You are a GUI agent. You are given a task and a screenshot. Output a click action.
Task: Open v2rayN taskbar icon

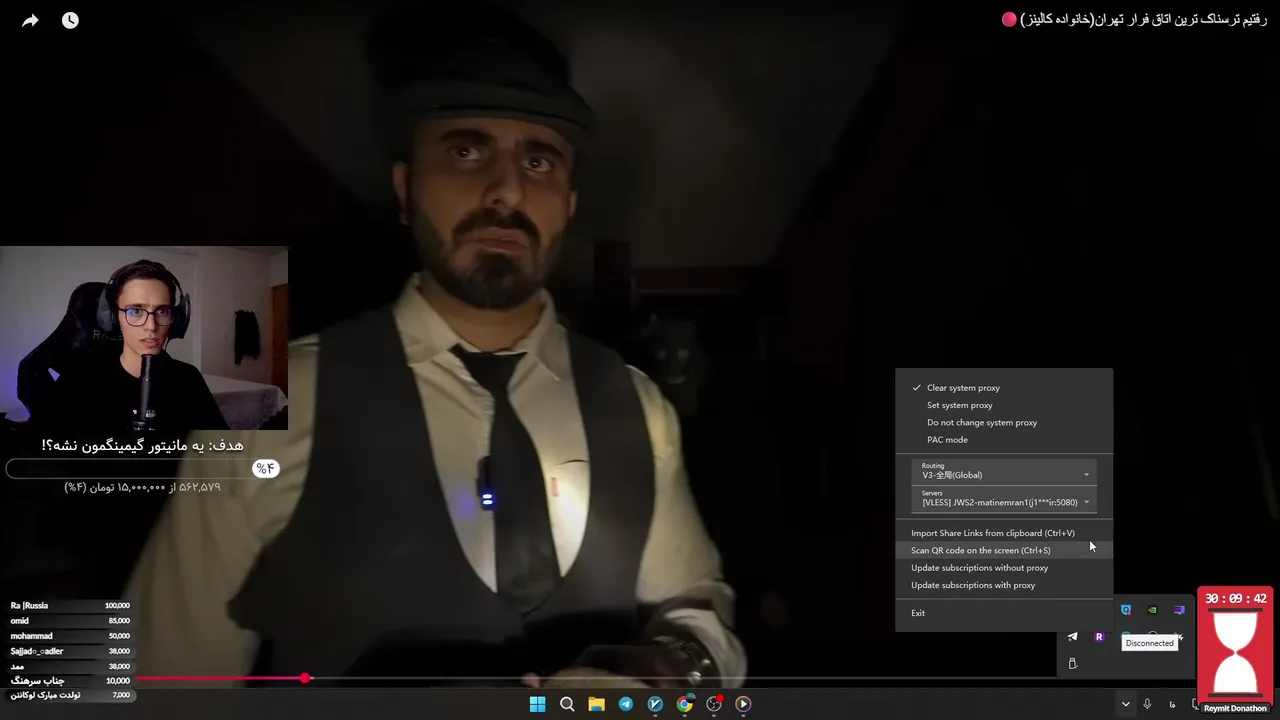click(655, 704)
